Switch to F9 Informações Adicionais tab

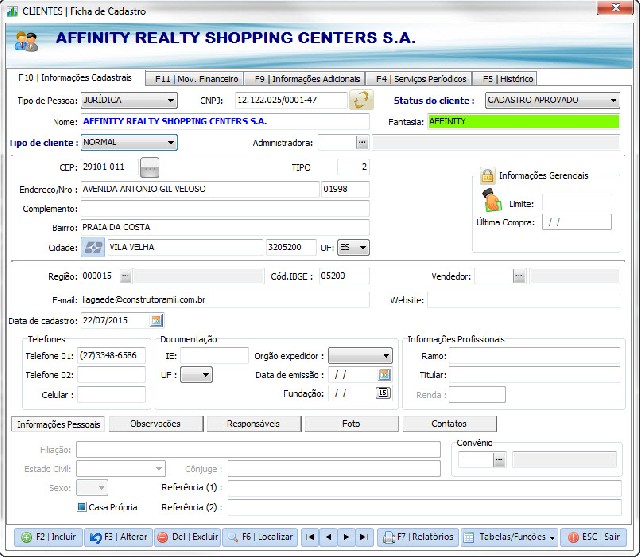(304, 79)
